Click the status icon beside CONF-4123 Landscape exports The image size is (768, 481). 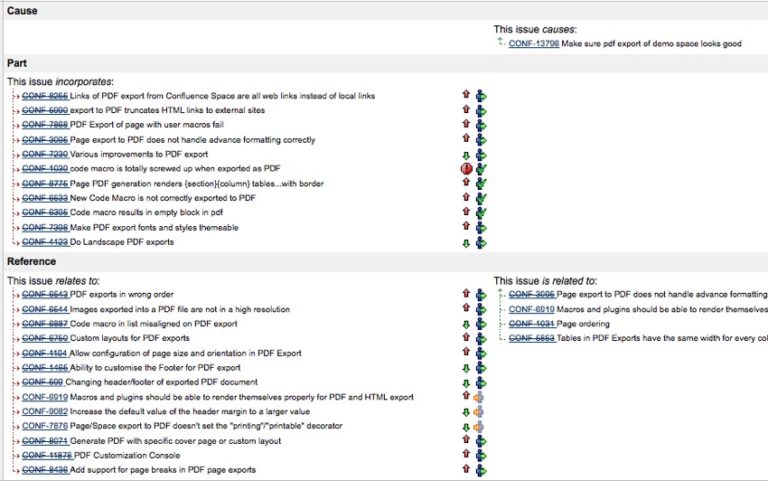[481, 242]
